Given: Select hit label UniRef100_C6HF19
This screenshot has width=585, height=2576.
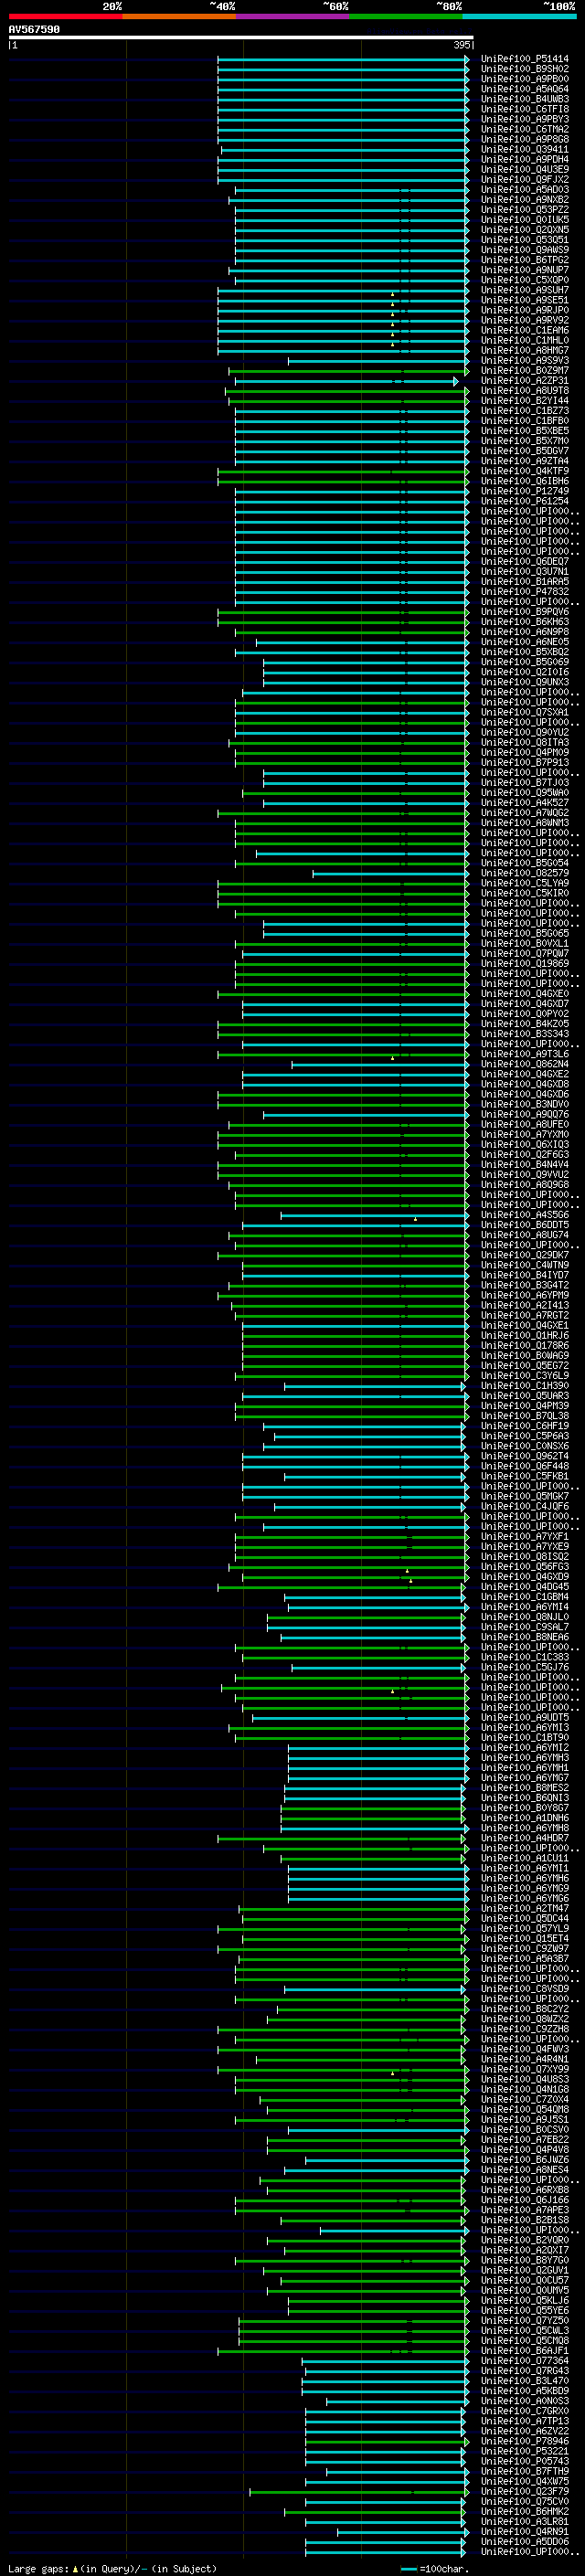Looking at the screenshot, I should click(525, 1426).
